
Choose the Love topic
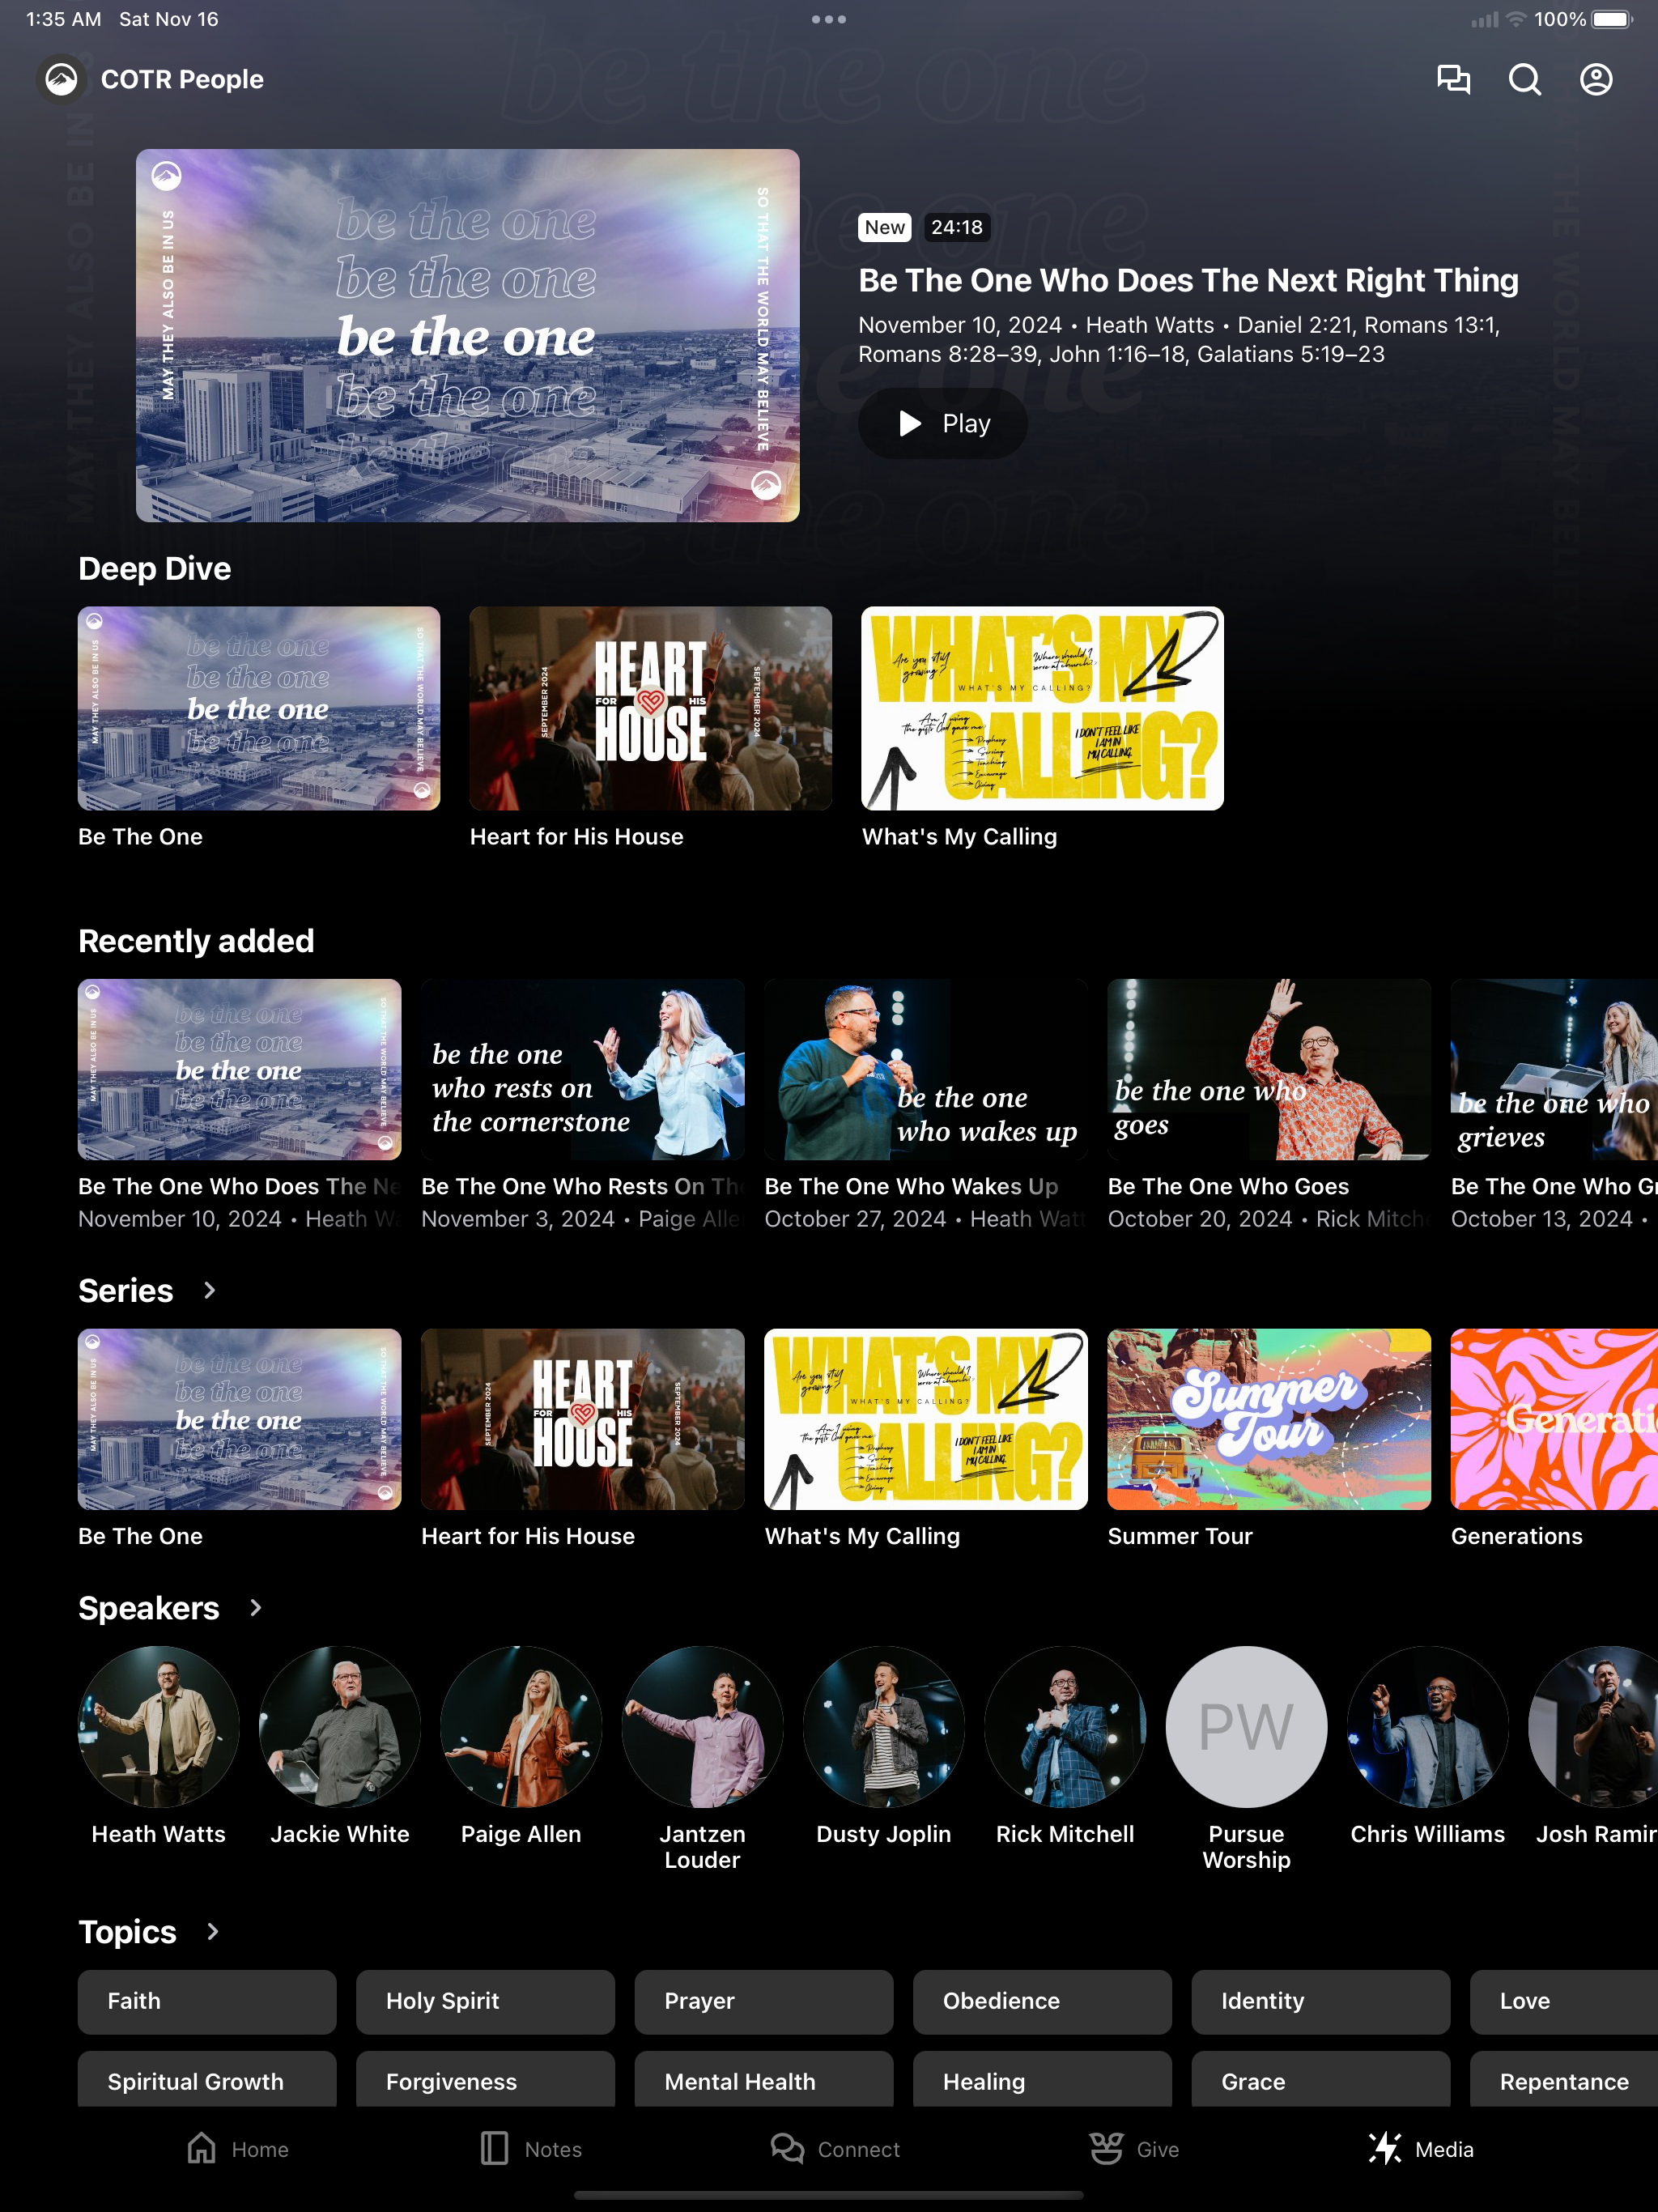click(x=1564, y=2001)
